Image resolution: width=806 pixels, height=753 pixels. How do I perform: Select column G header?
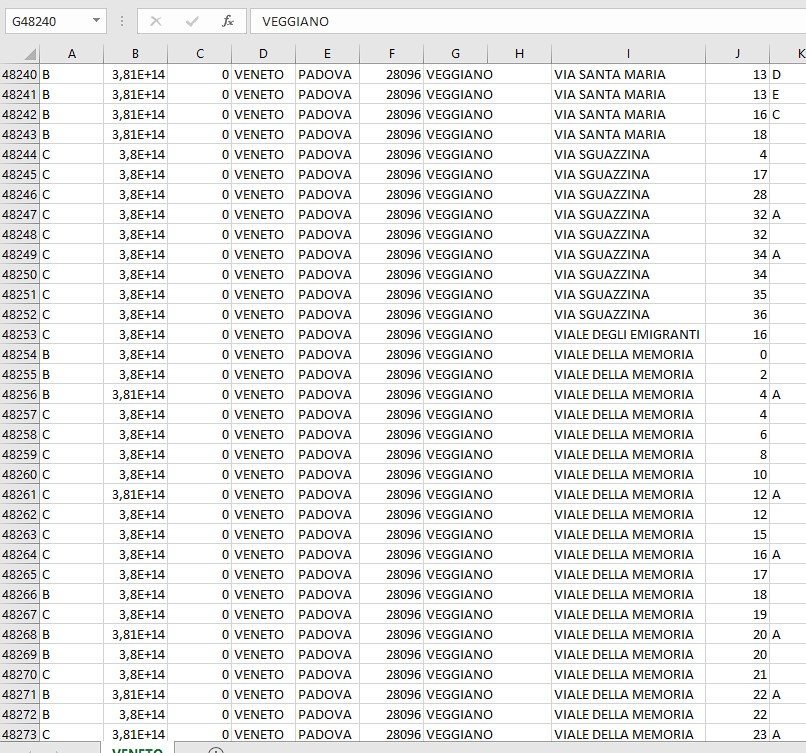(x=455, y=54)
